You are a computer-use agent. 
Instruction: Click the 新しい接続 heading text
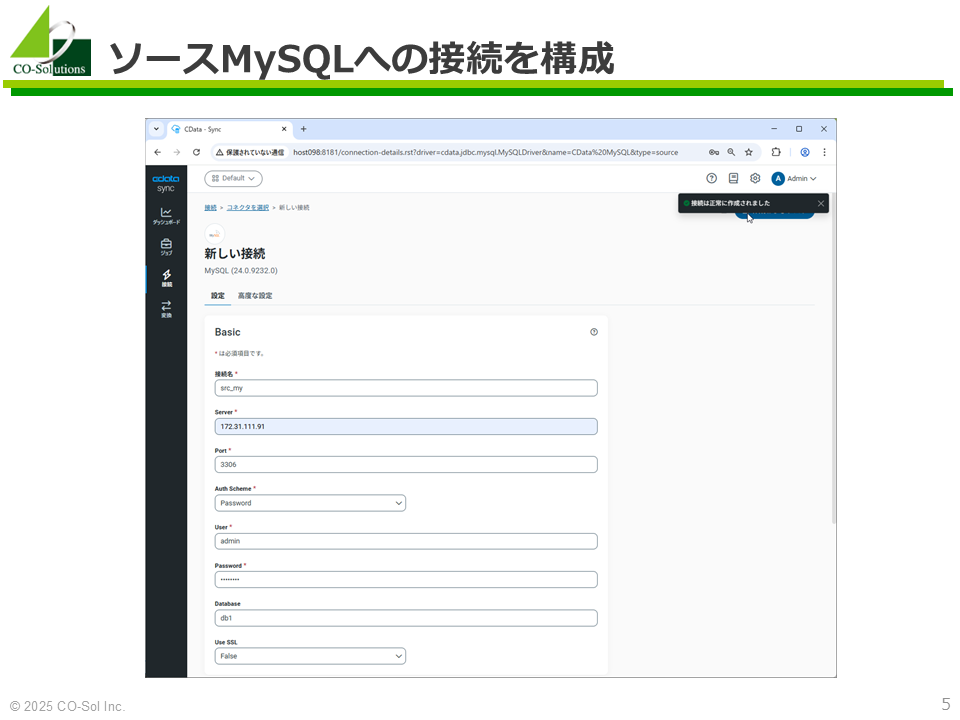coord(235,253)
